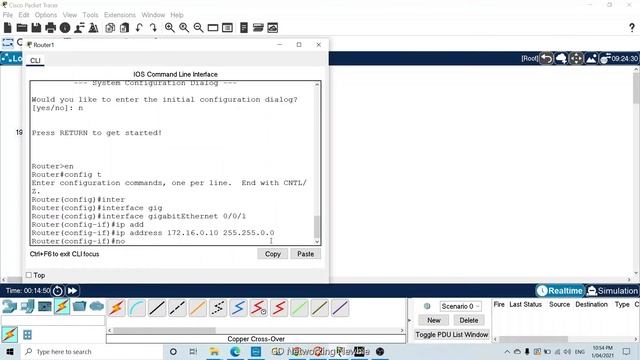
Task: Click the Zoom Reset magnifier icon
Action: click(184, 28)
